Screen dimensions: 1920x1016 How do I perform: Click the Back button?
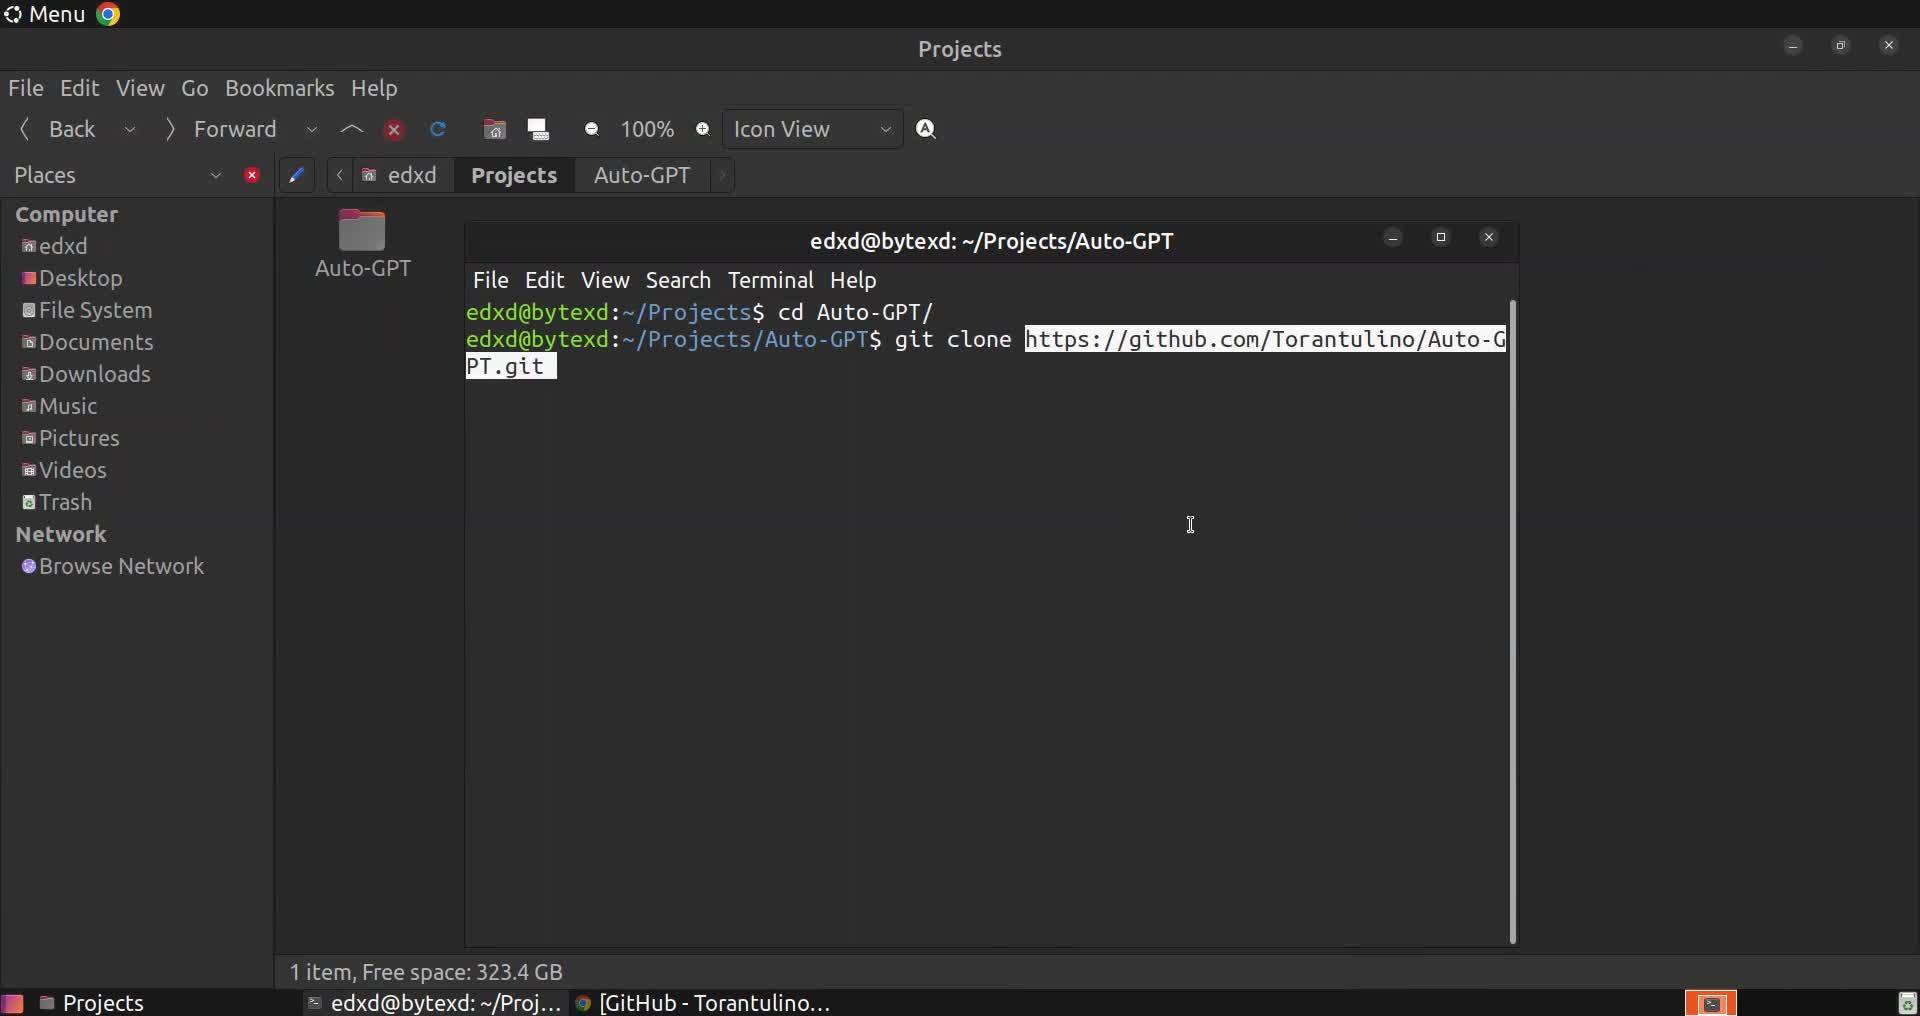coord(60,129)
